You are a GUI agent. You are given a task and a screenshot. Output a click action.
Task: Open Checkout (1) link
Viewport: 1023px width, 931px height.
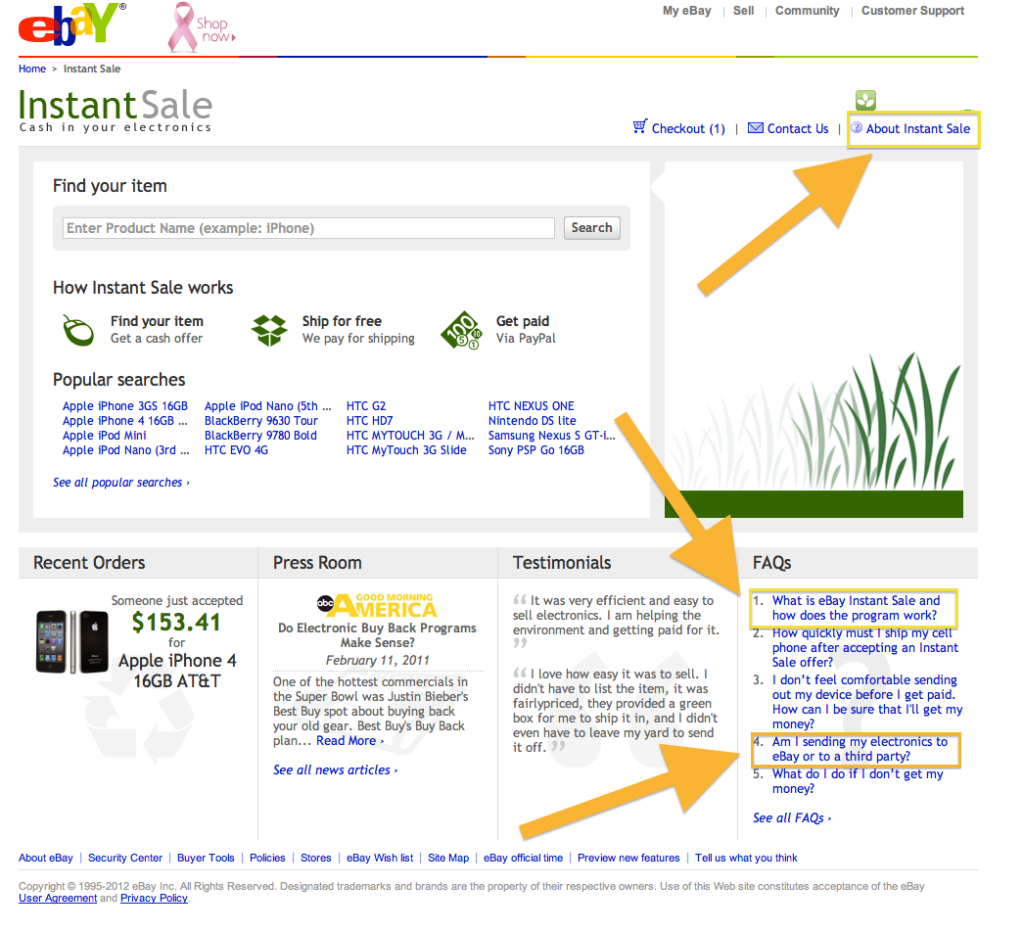[x=688, y=129]
